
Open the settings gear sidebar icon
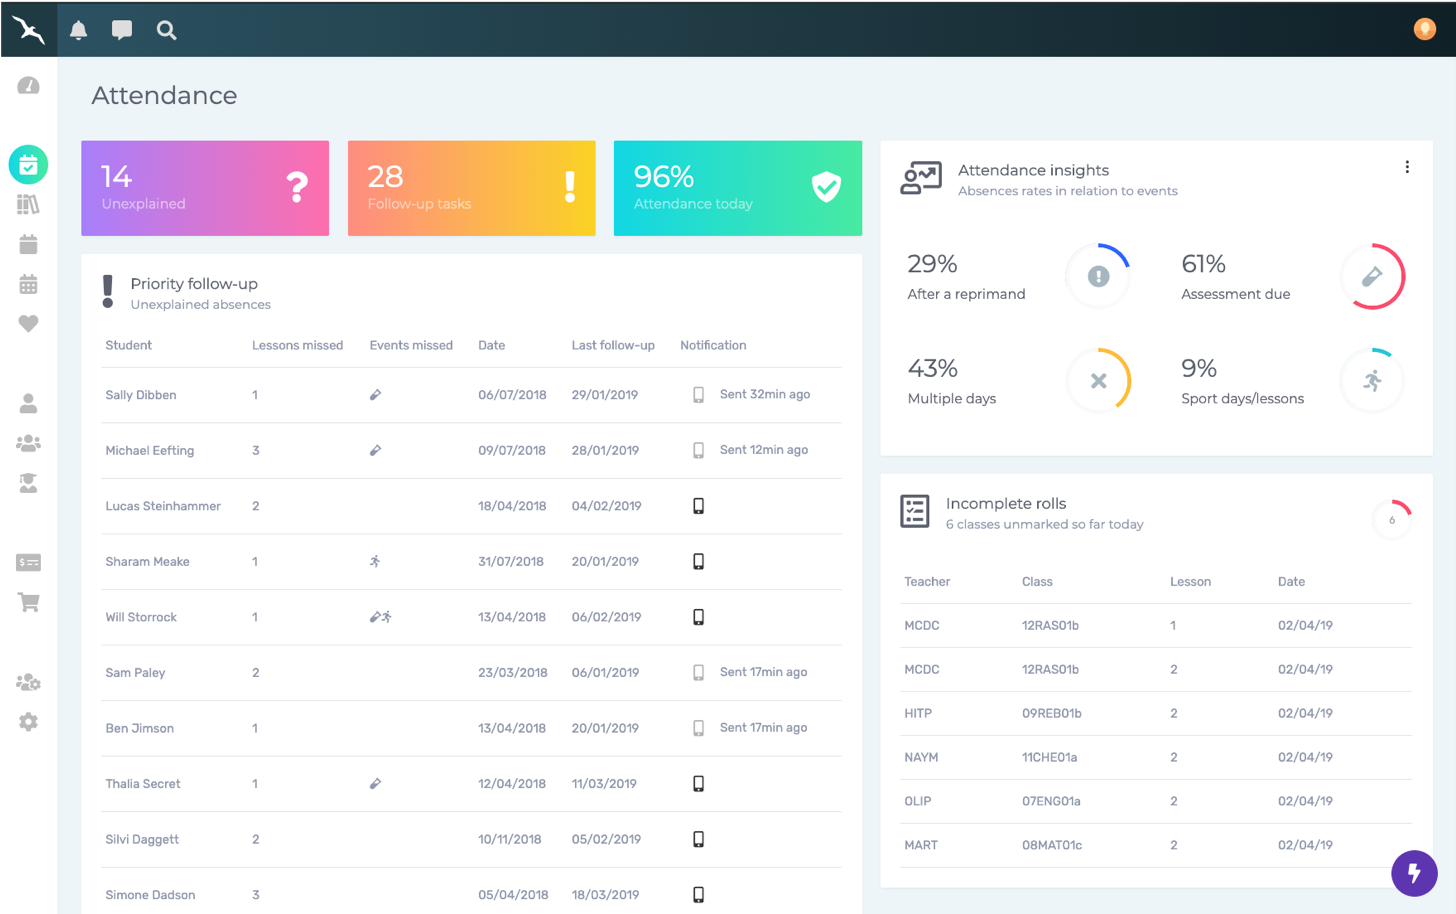click(28, 722)
